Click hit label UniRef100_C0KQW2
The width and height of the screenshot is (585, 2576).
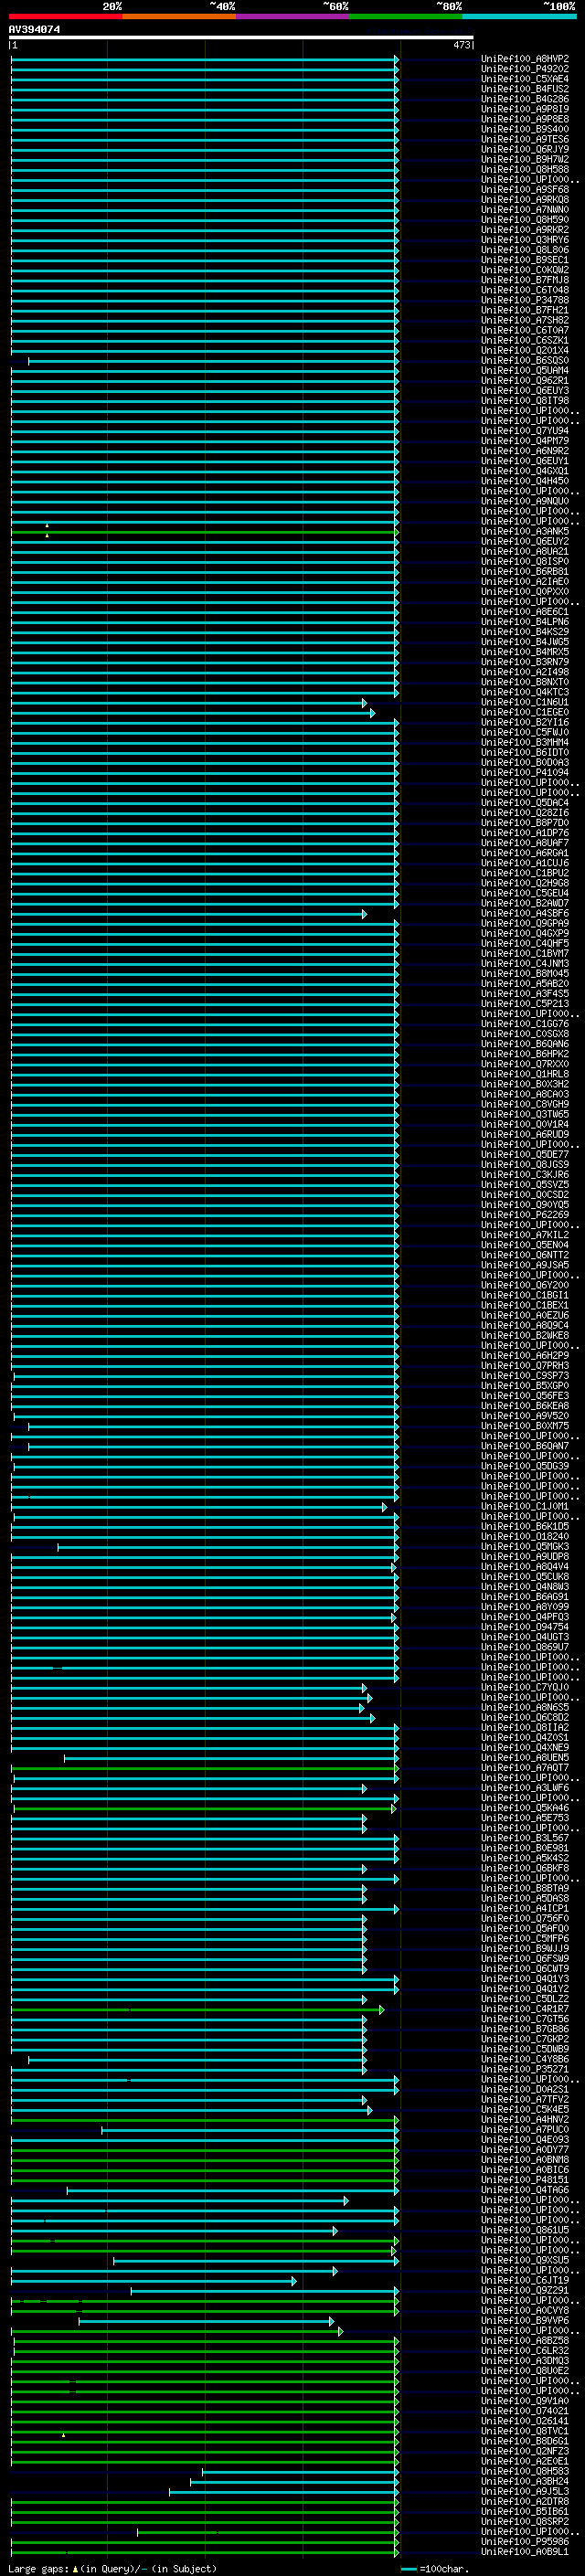tap(525, 270)
